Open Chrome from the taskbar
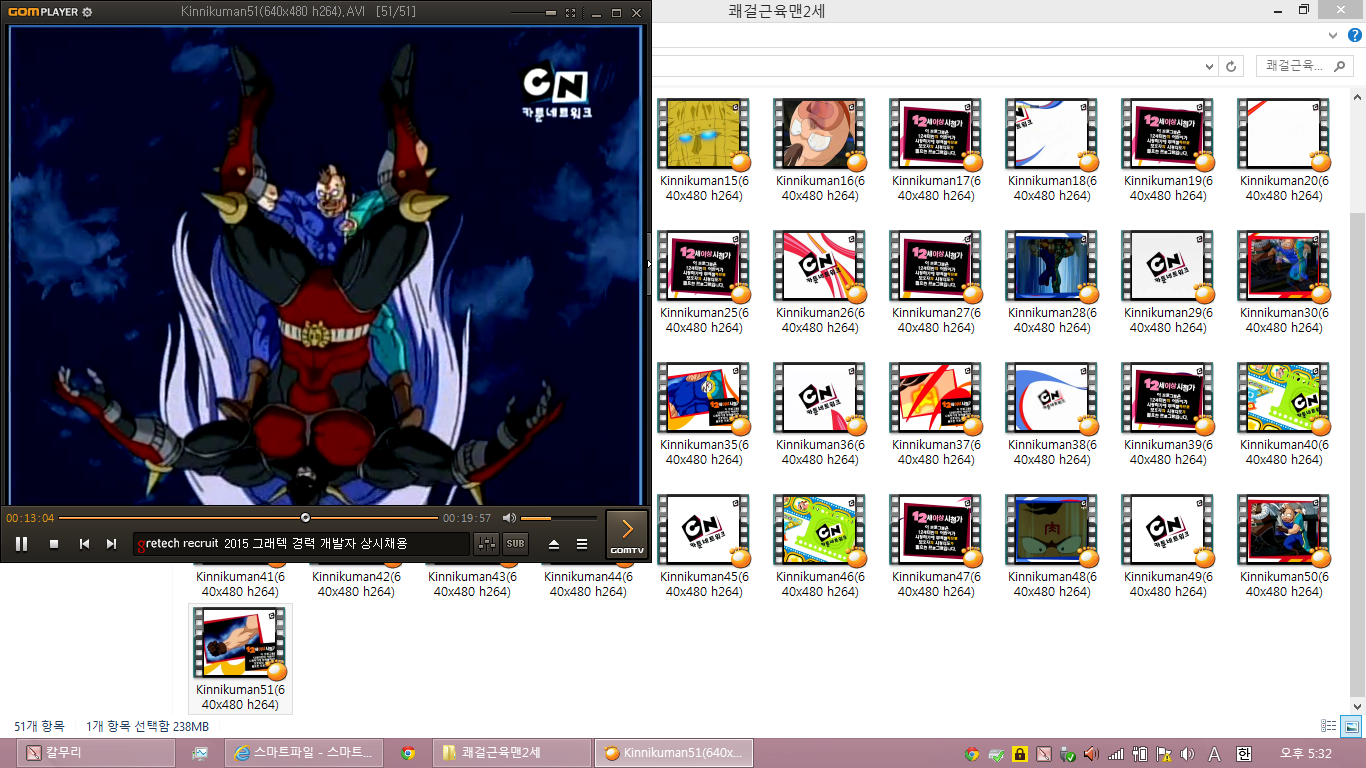The image size is (1366, 768). (x=408, y=753)
